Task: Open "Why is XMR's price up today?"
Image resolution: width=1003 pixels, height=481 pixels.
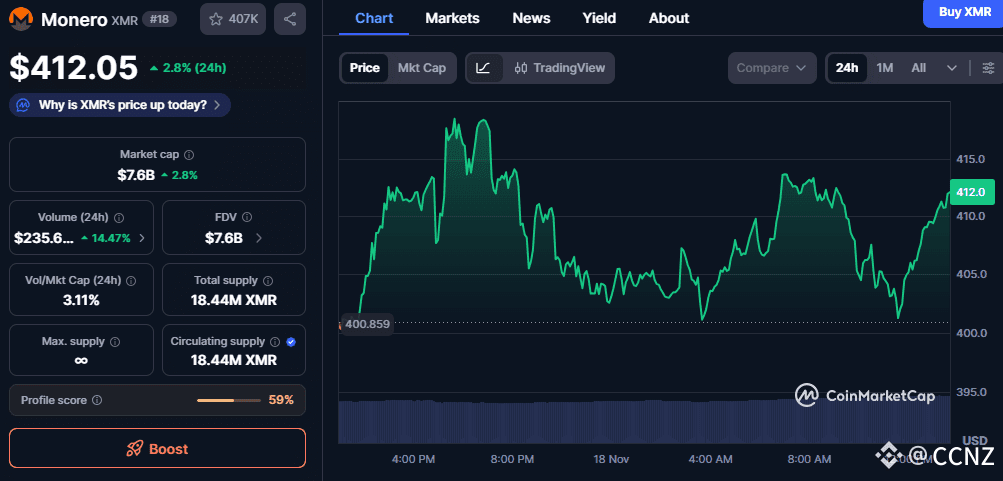Action: (120, 105)
